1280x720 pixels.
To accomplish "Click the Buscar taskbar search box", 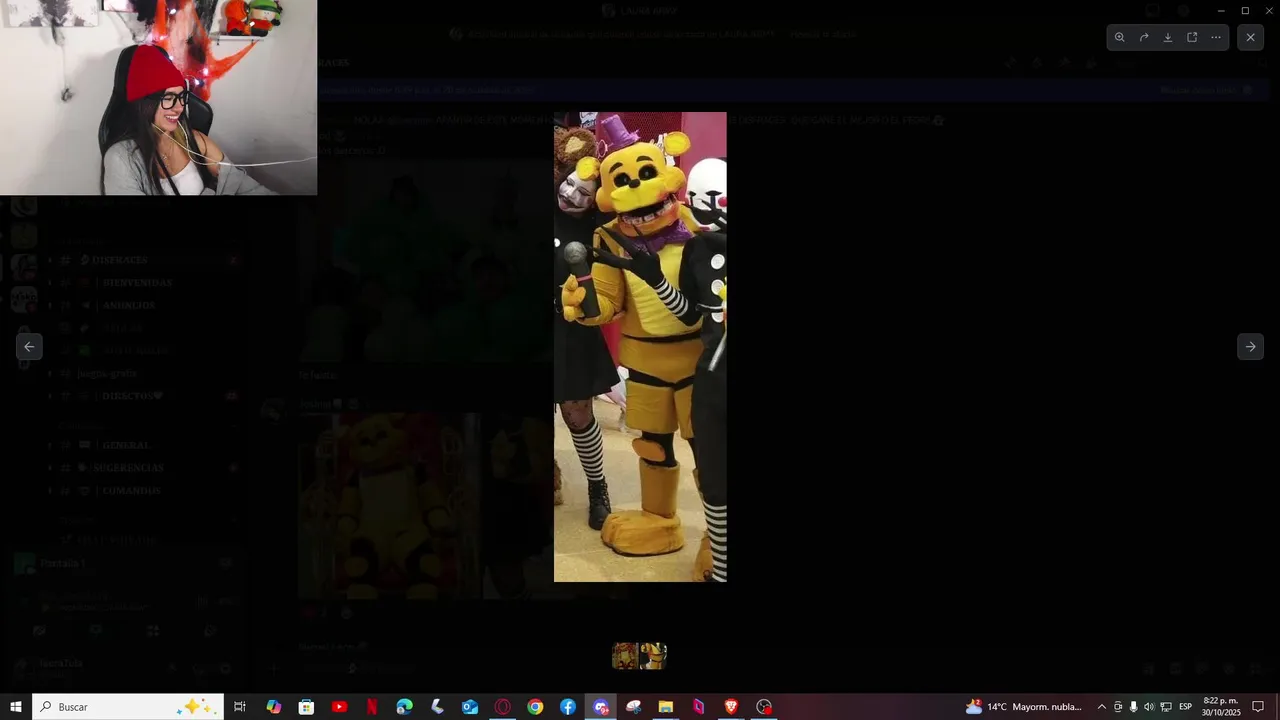I will coord(128,707).
